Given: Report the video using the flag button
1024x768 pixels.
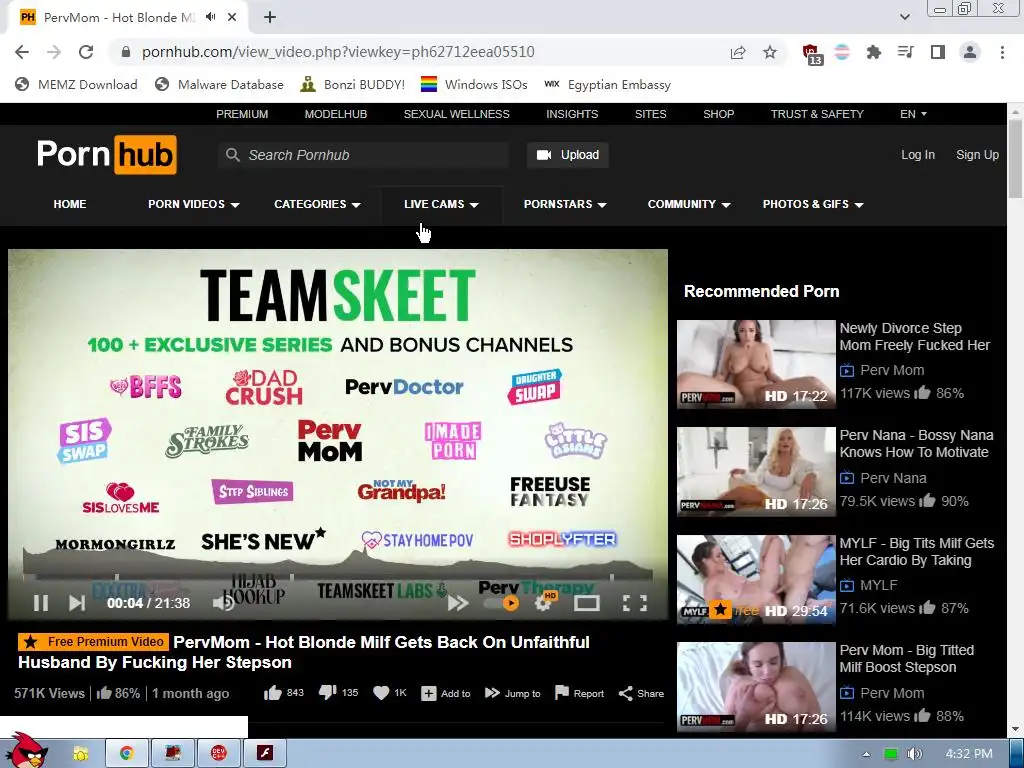Looking at the screenshot, I should click(579, 694).
